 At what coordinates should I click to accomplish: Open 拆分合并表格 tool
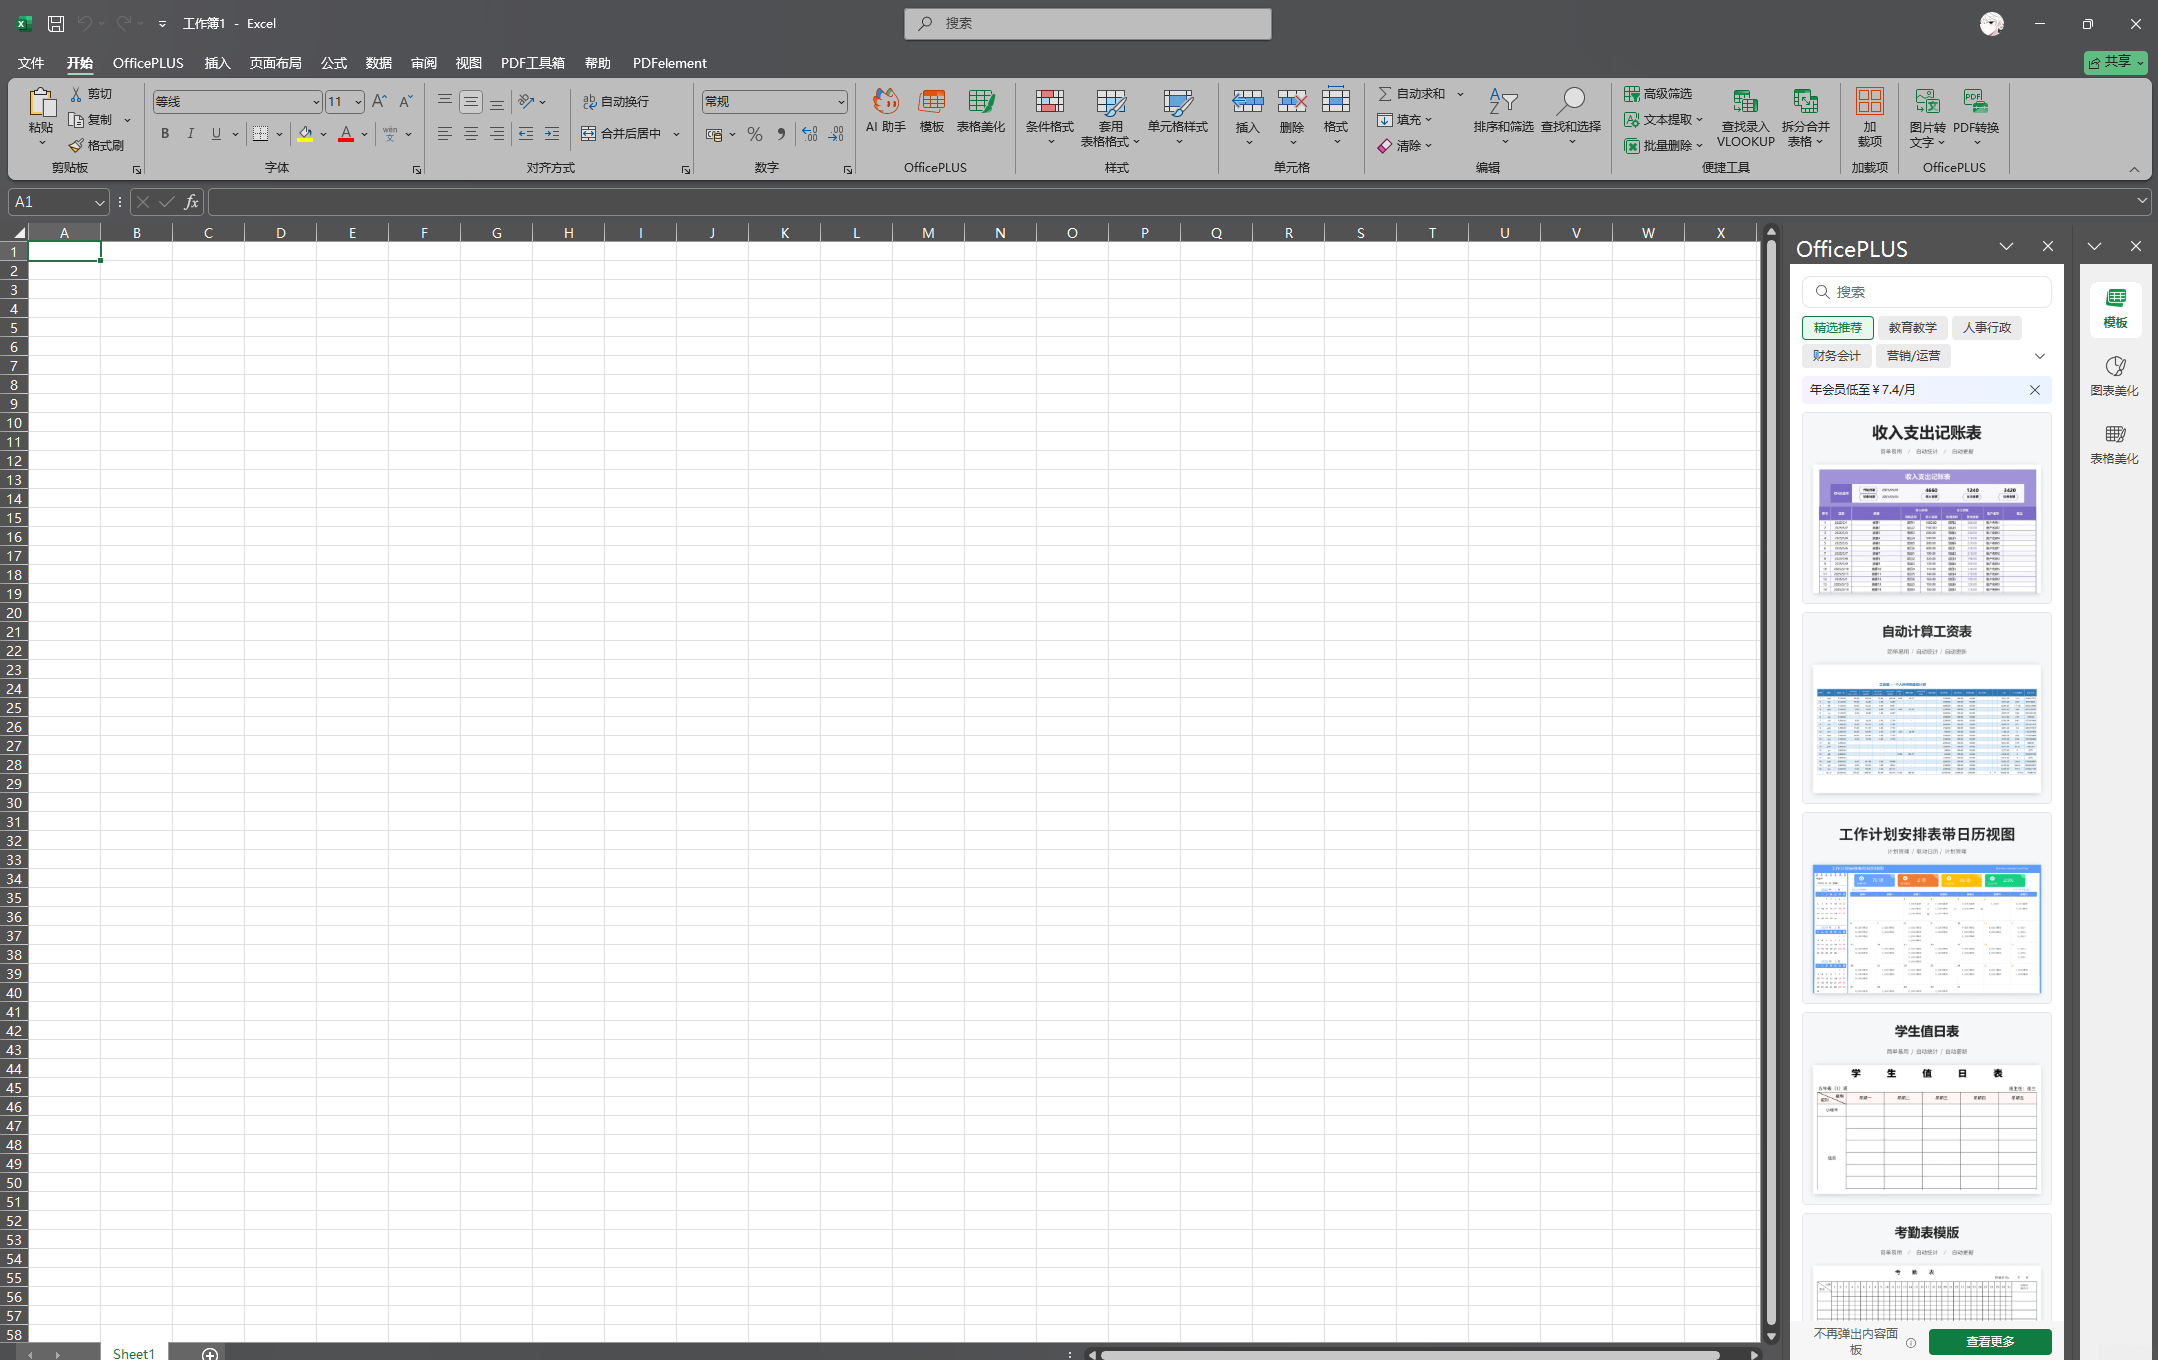click(1806, 117)
